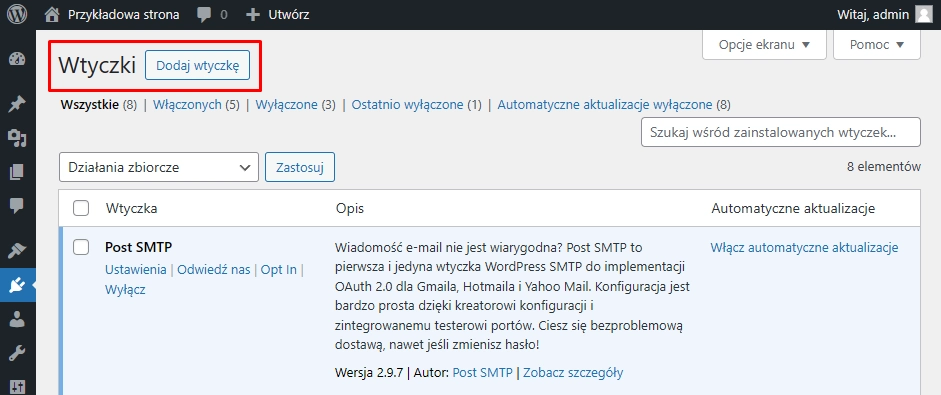Click the Opis column header

(350, 208)
